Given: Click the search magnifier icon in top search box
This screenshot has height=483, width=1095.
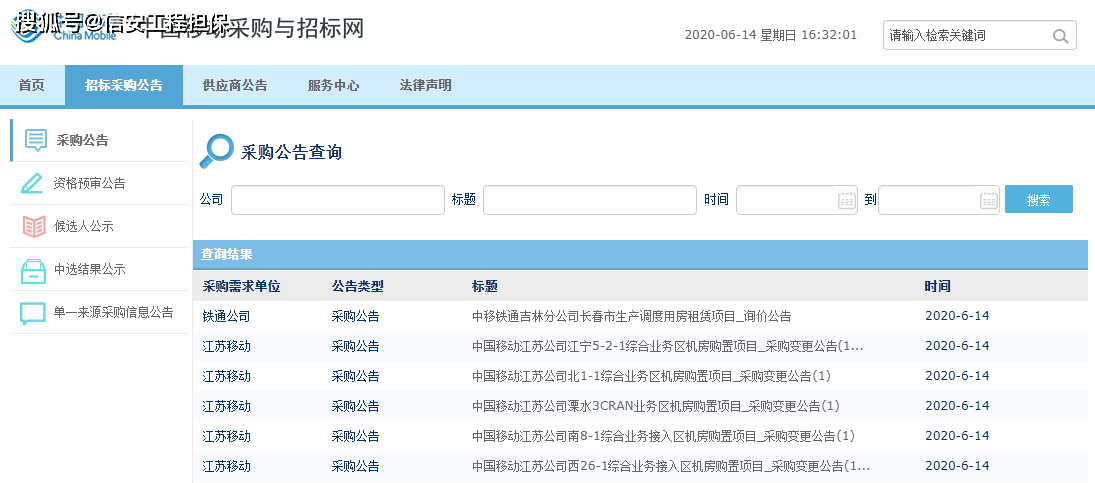Looking at the screenshot, I should point(1061,36).
